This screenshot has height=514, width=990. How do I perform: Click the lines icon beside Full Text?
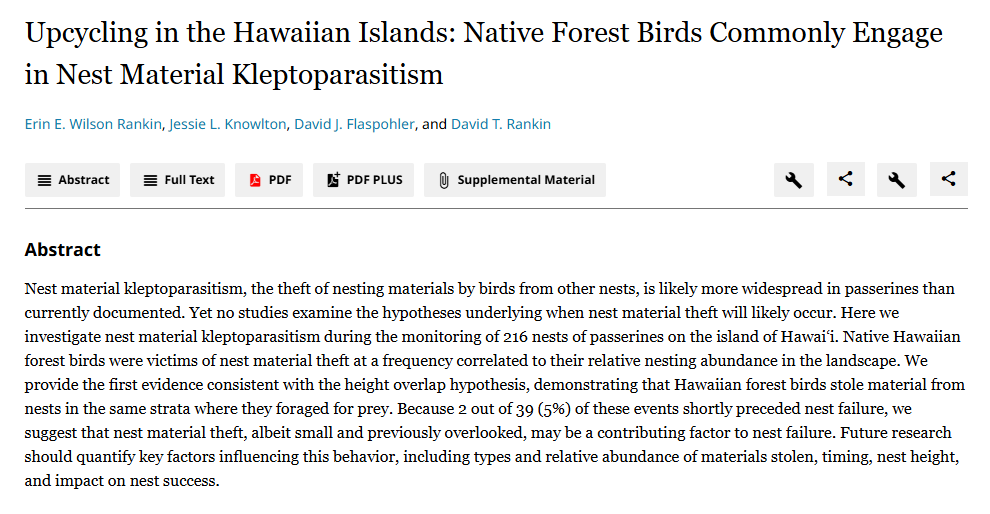(150, 180)
